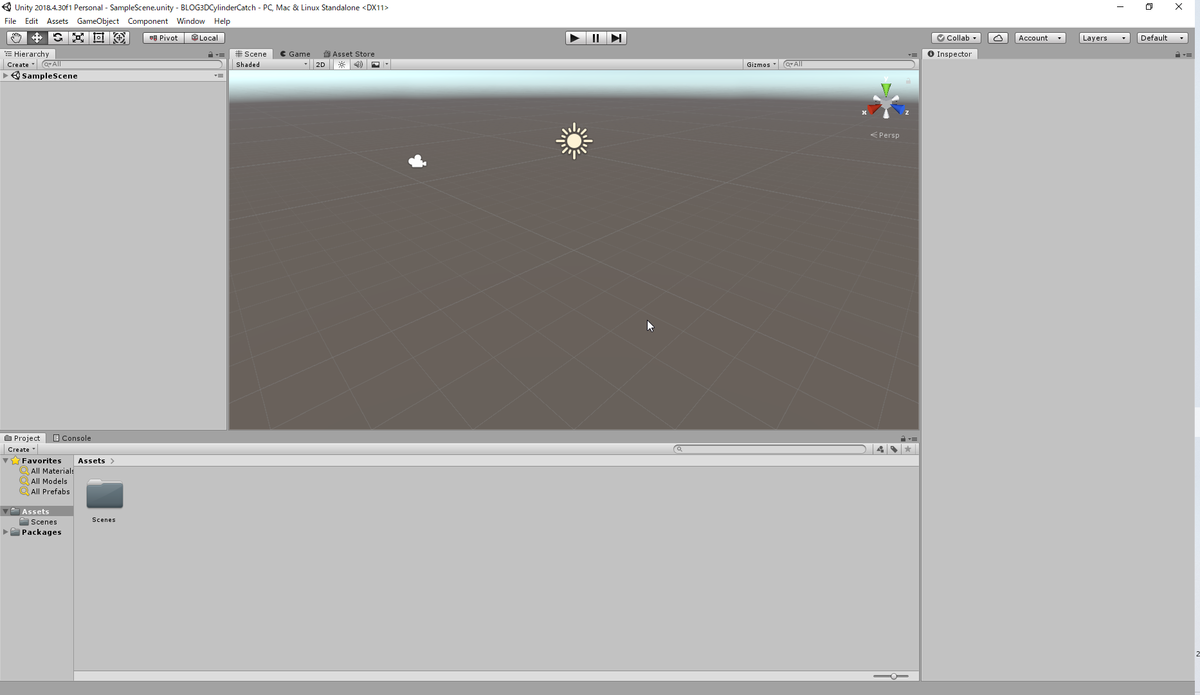
Task: Open the Help menu
Action: point(222,21)
